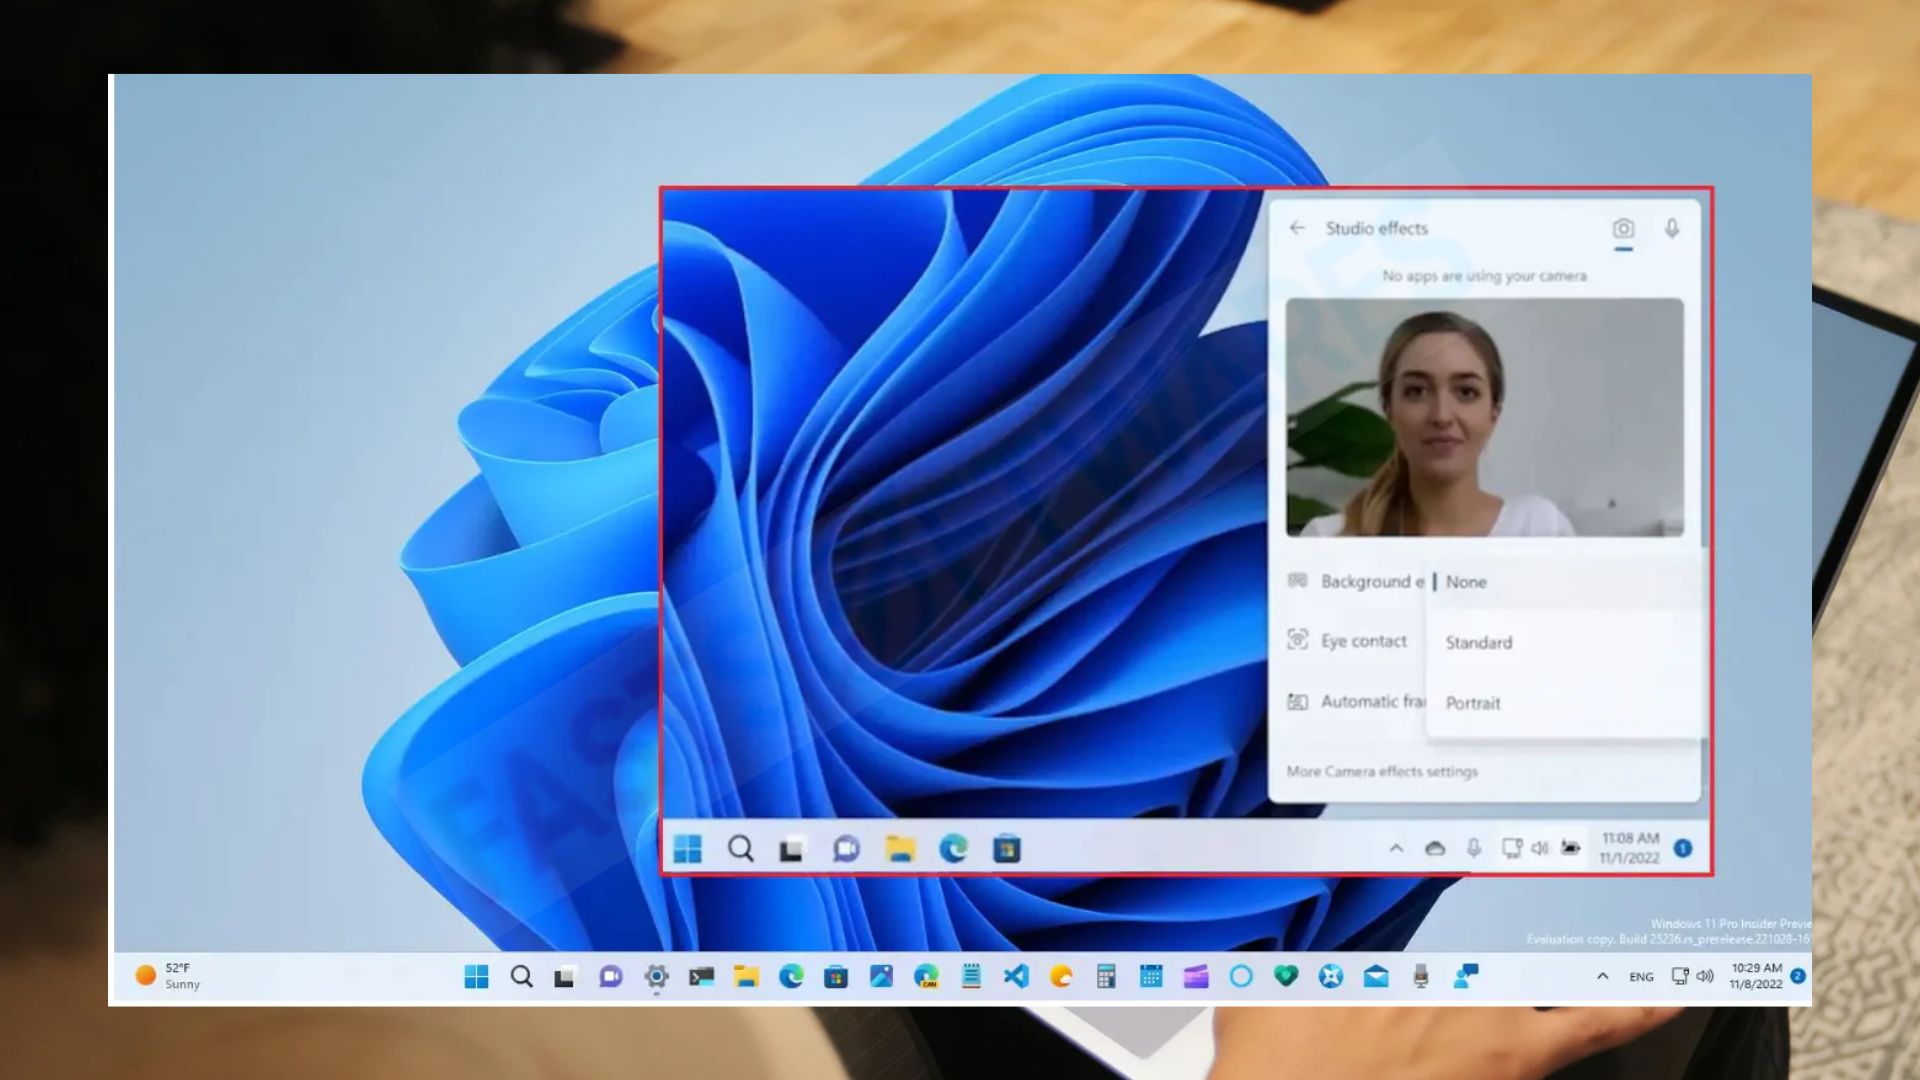Click the Eye contact icon
This screenshot has height=1080, width=1920.
coord(1297,640)
